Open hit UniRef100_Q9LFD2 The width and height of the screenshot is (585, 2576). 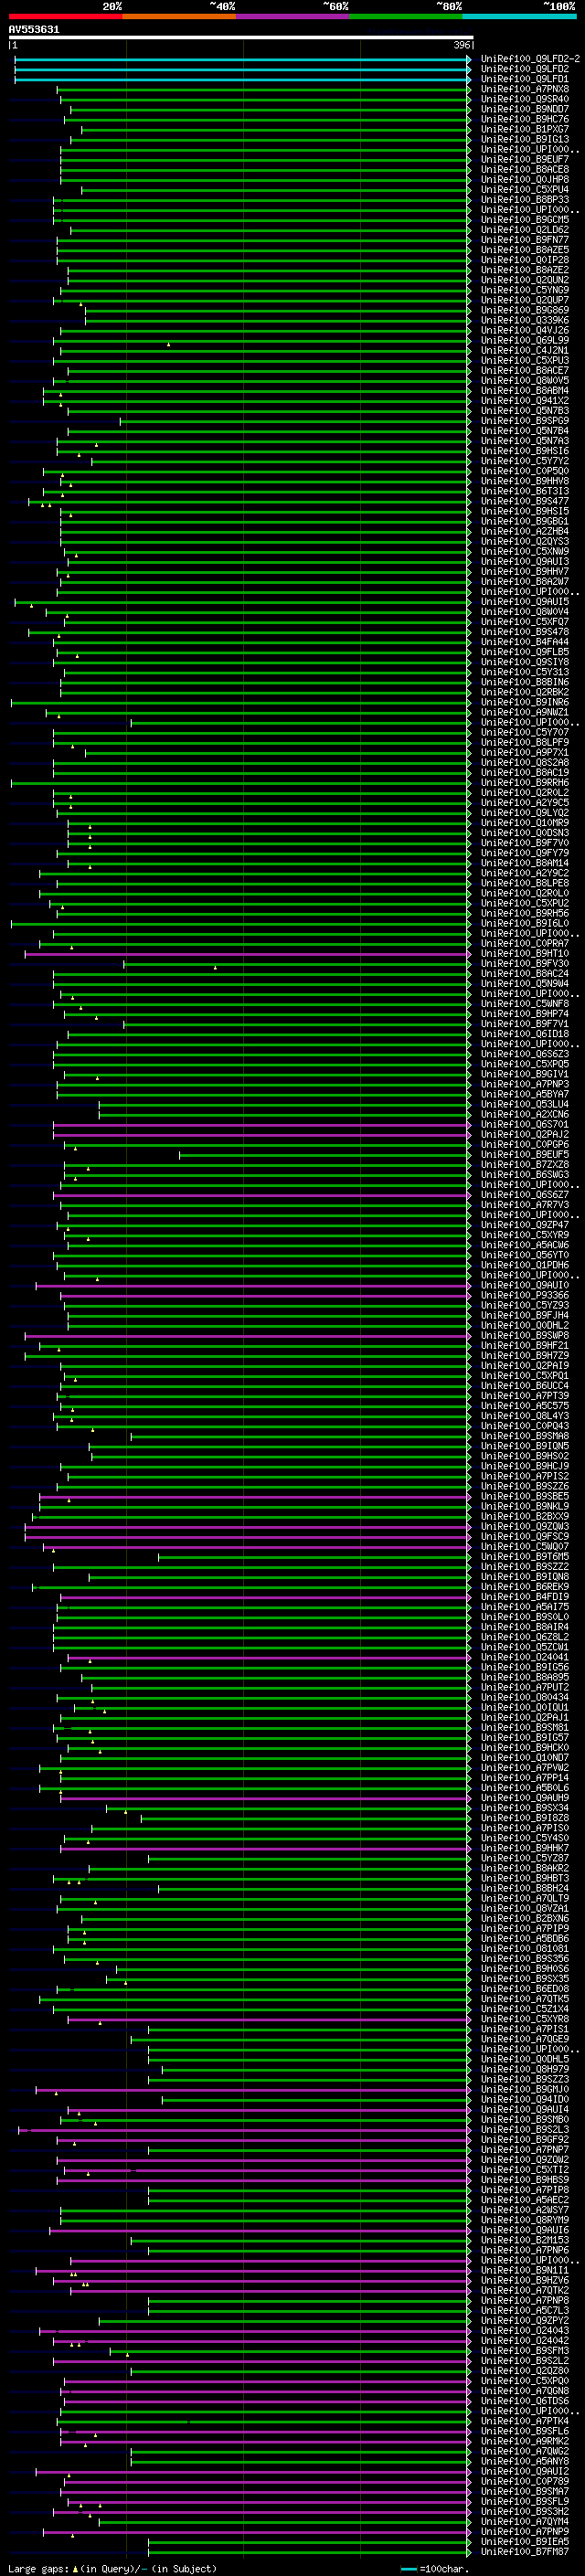point(525,69)
